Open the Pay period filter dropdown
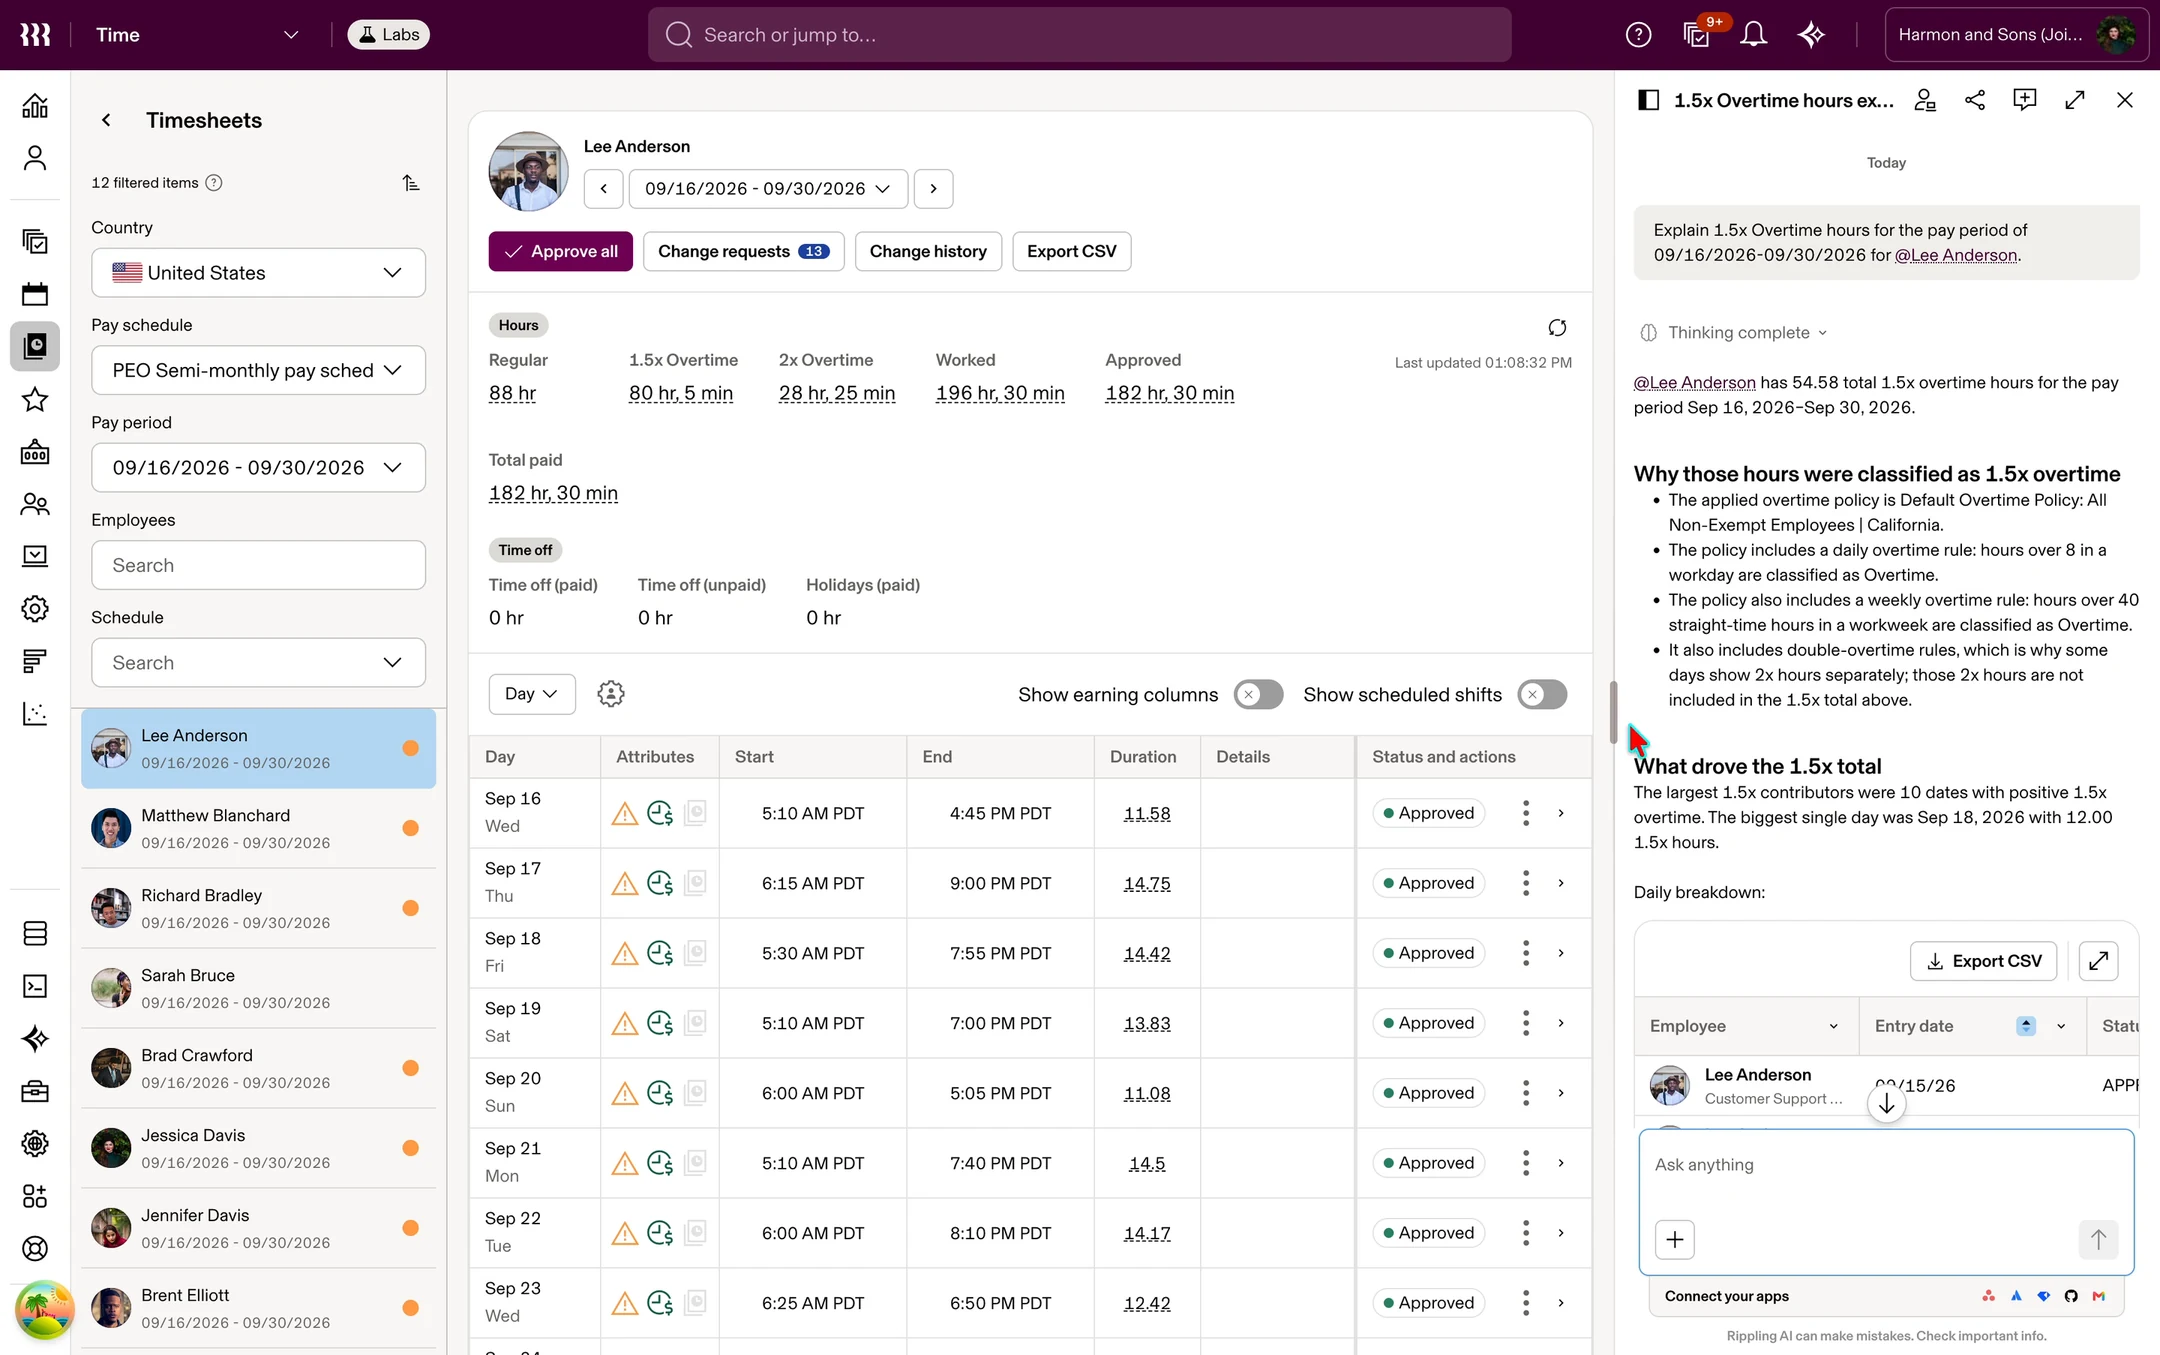 pos(258,468)
